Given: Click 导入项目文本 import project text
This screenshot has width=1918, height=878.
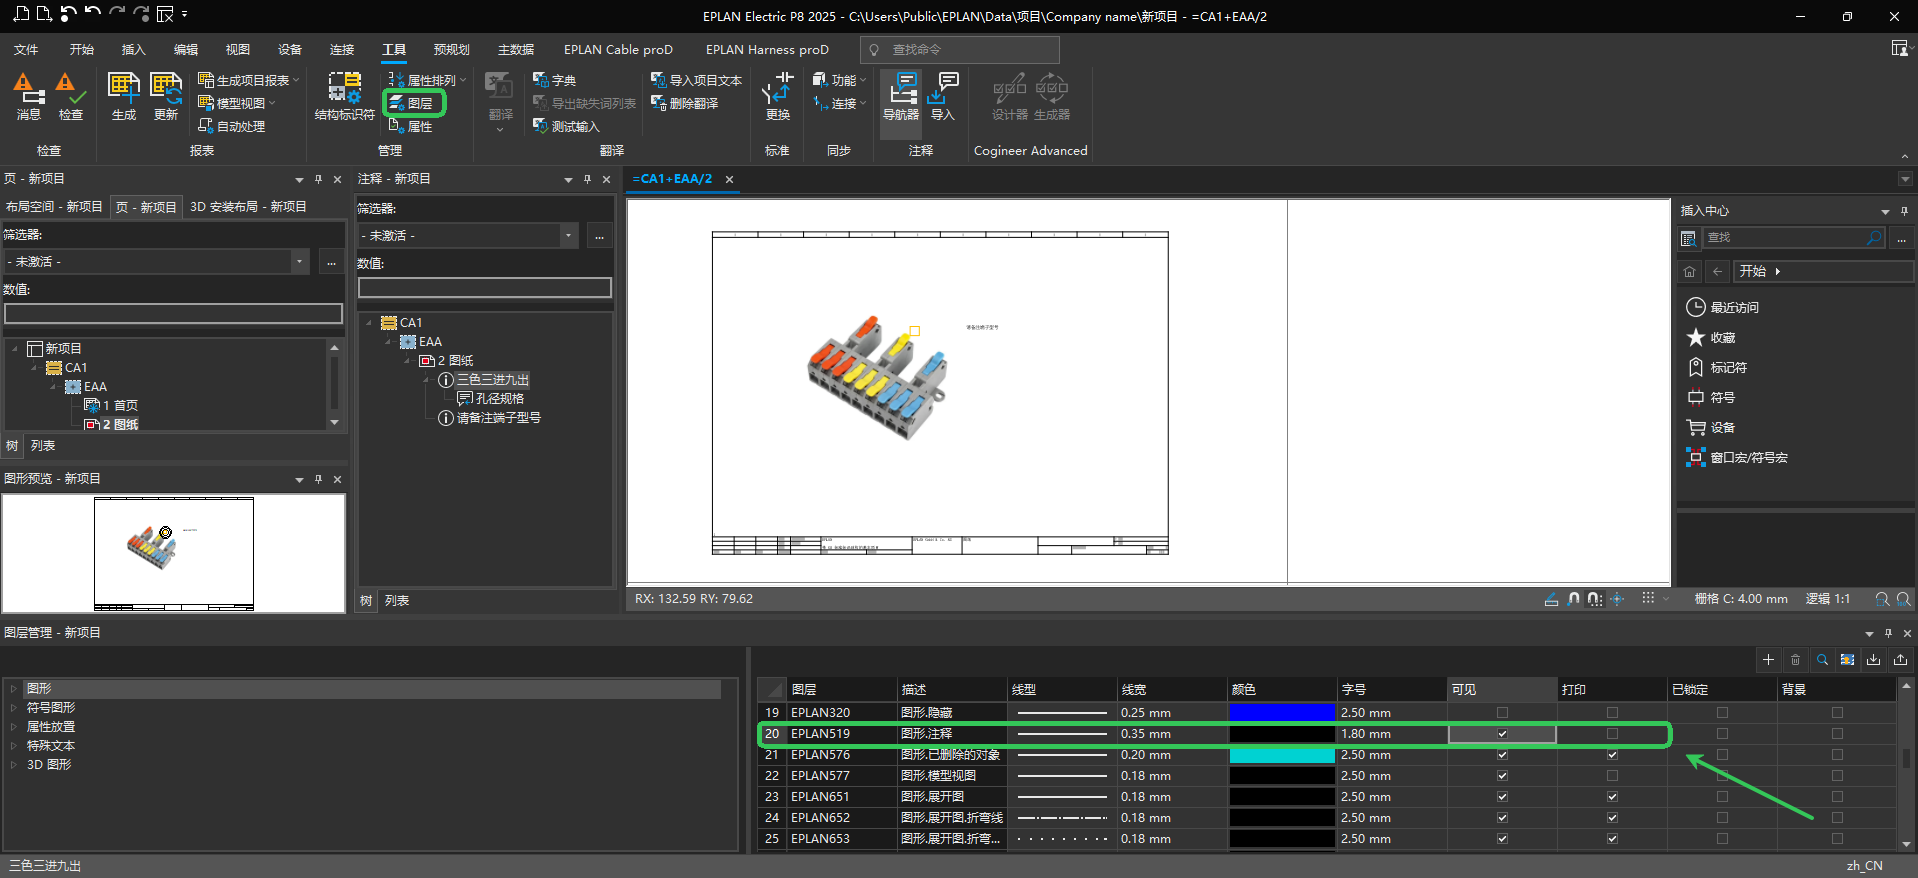Looking at the screenshot, I should [x=696, y=80].
